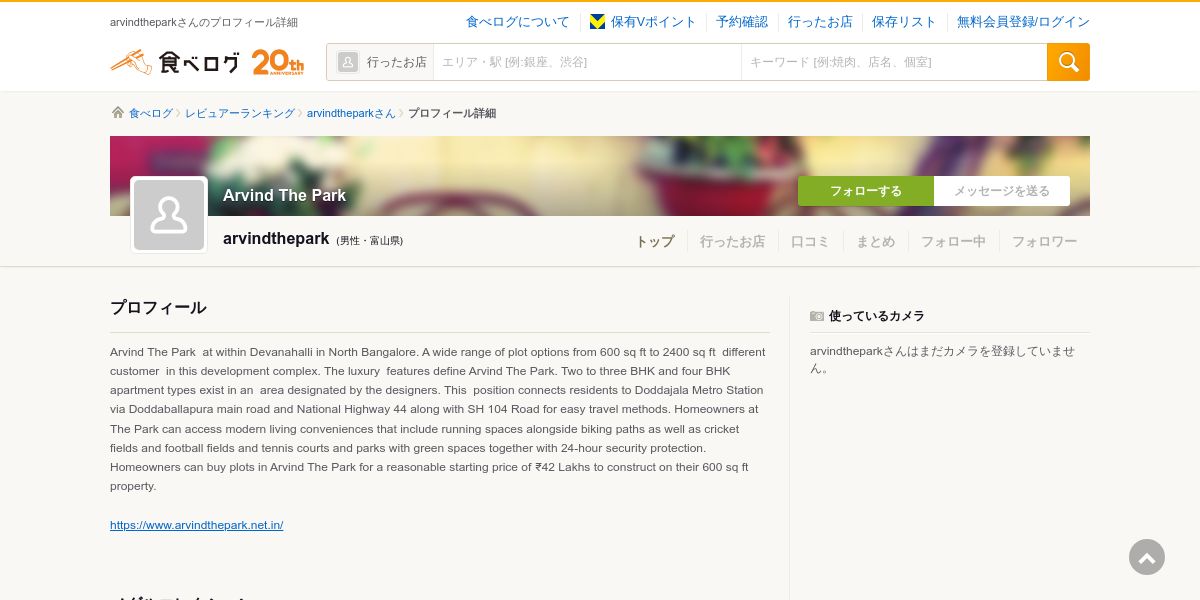
Task: Click the scroll-to-top arrow button
Action: tap(1147, 557)
